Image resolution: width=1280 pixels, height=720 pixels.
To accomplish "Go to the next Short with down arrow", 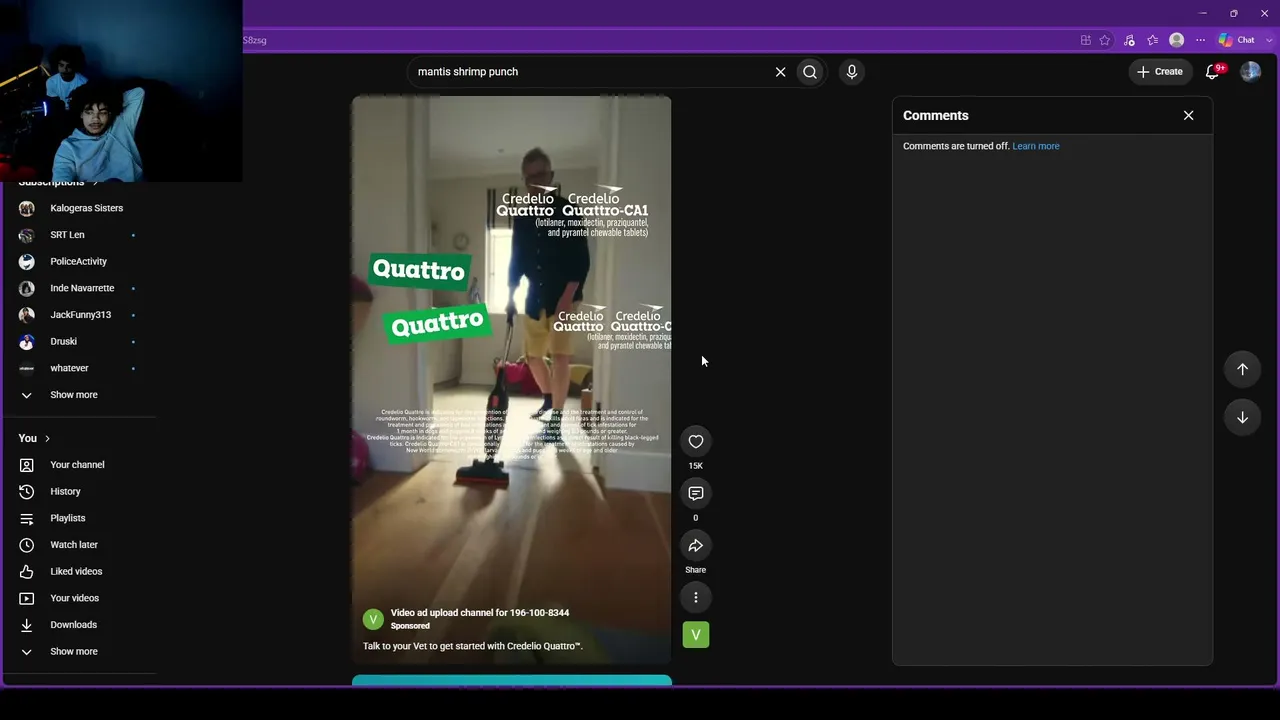I will [x=1242, y=417].
